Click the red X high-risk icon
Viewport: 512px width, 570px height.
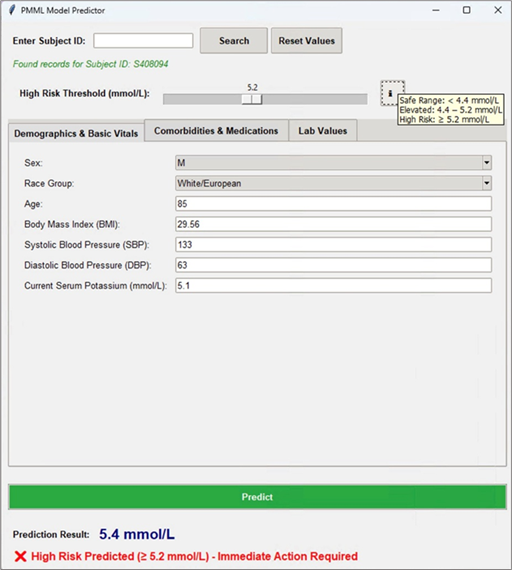pyautogui.click(x=20, y=556)
